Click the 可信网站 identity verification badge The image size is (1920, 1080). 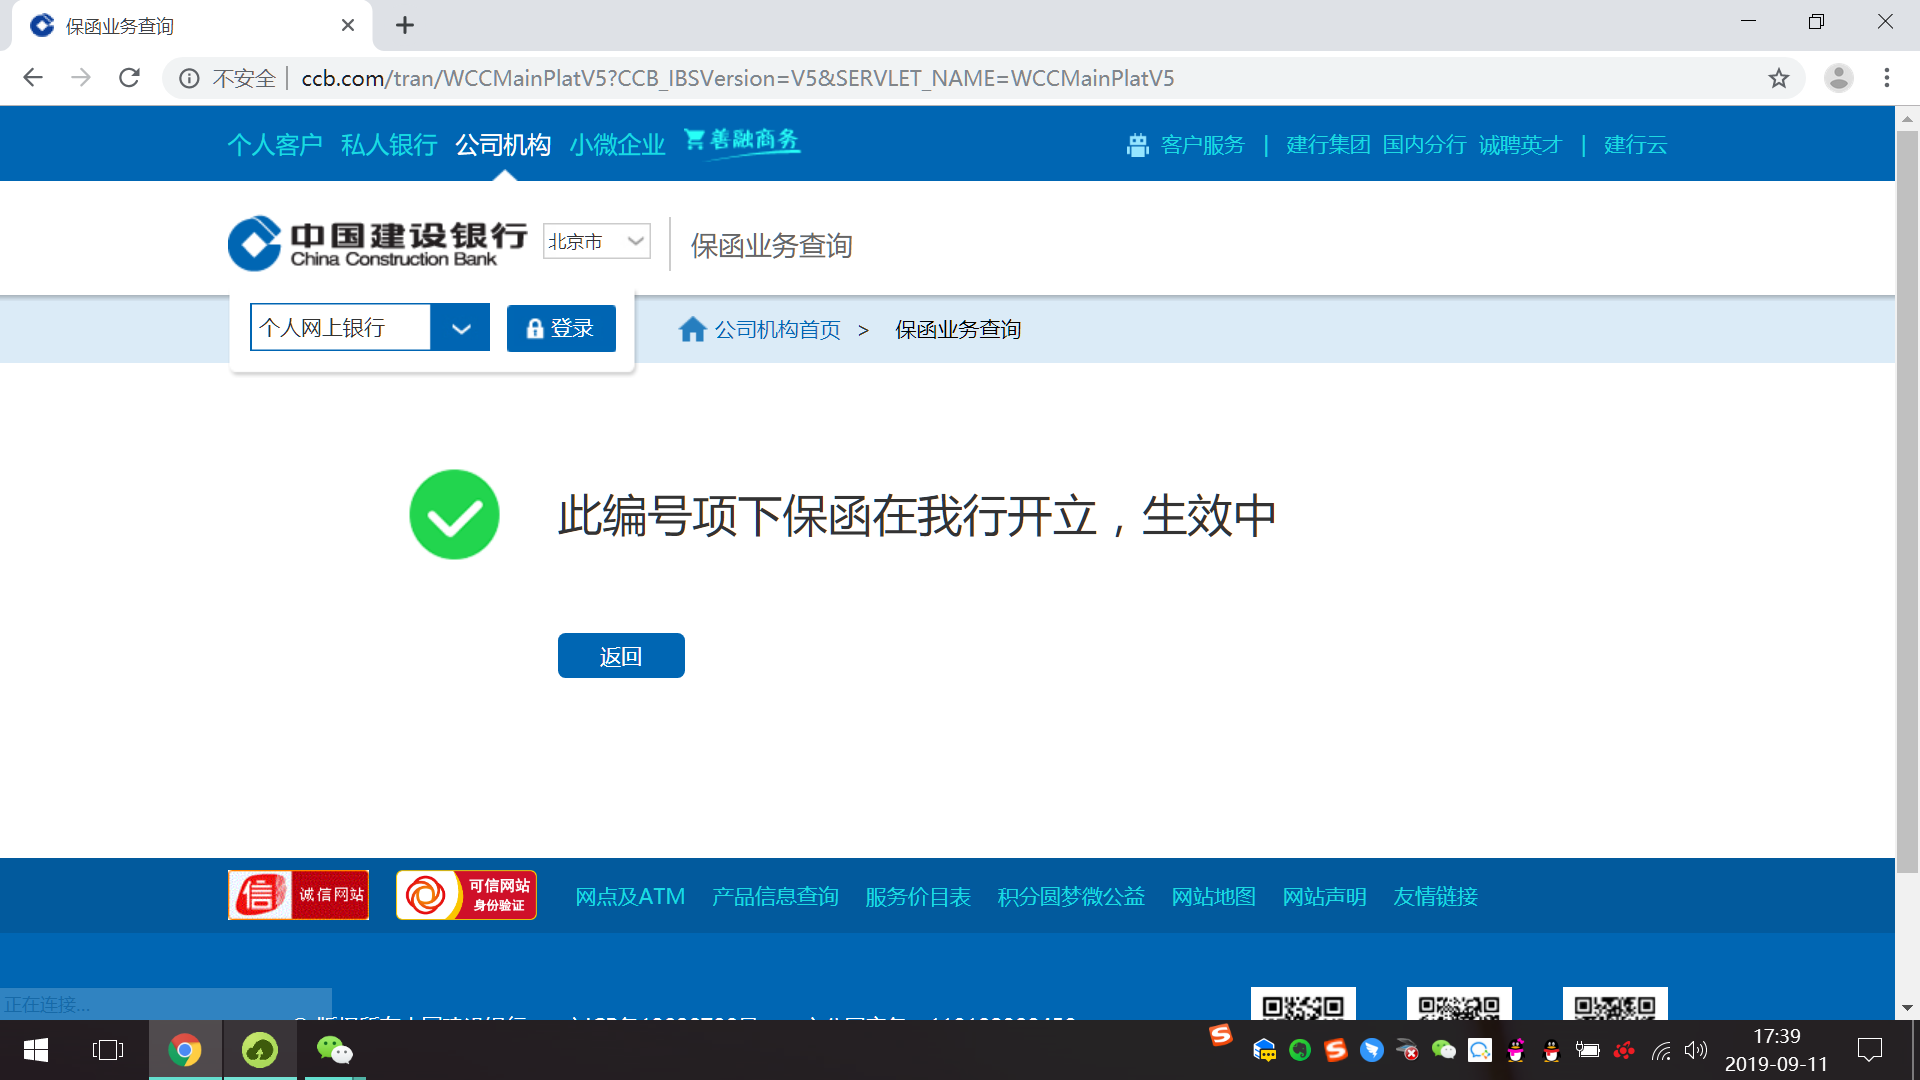point(466,895)
